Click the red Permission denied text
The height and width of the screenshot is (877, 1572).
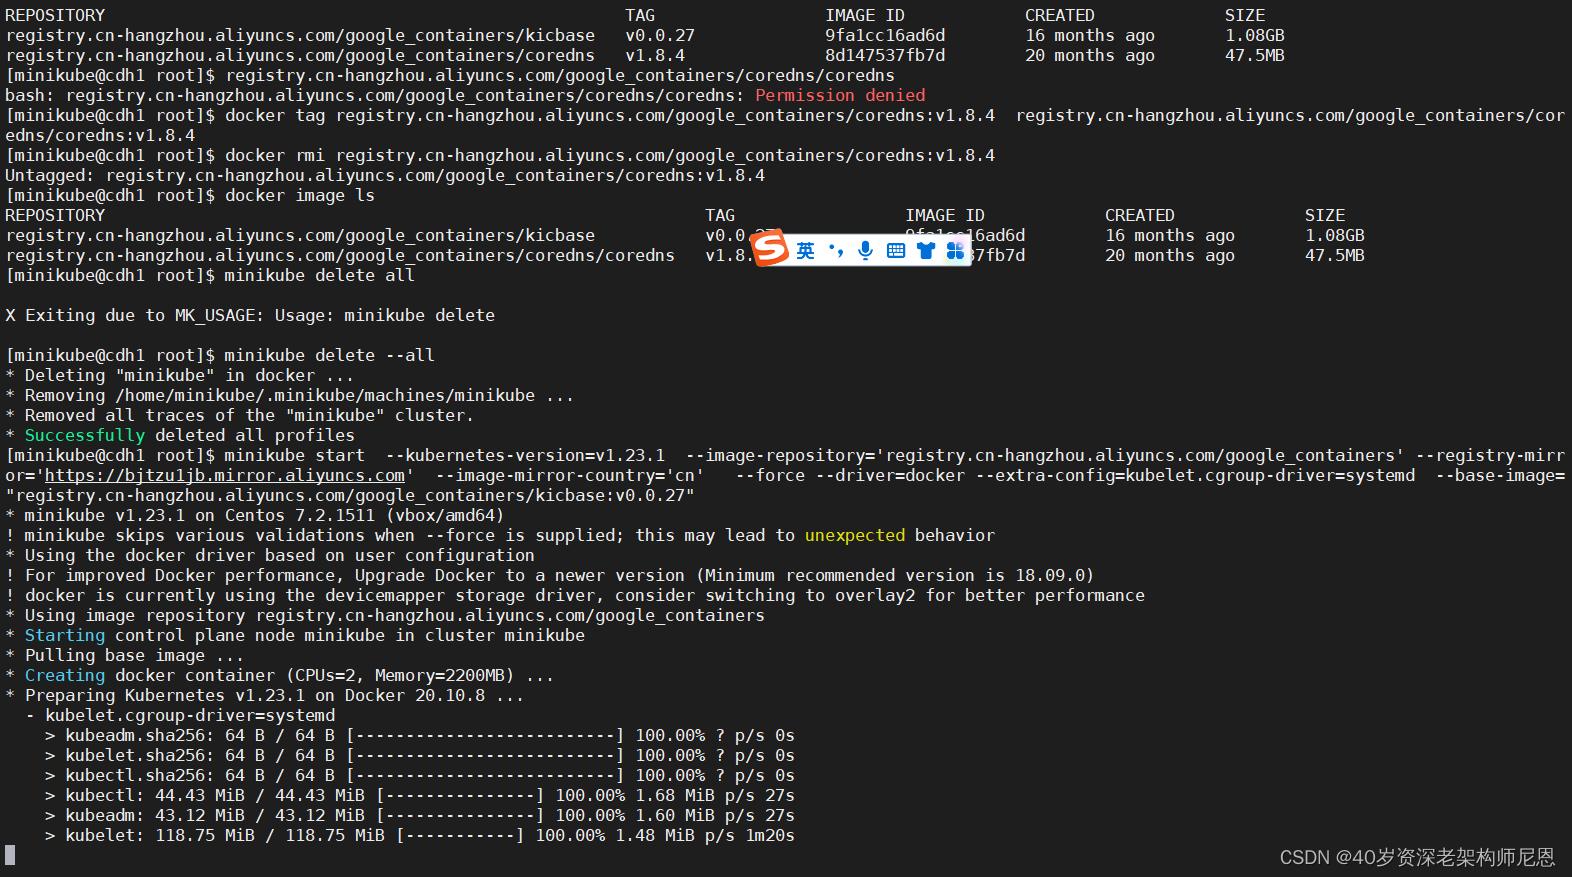(840, 96)
